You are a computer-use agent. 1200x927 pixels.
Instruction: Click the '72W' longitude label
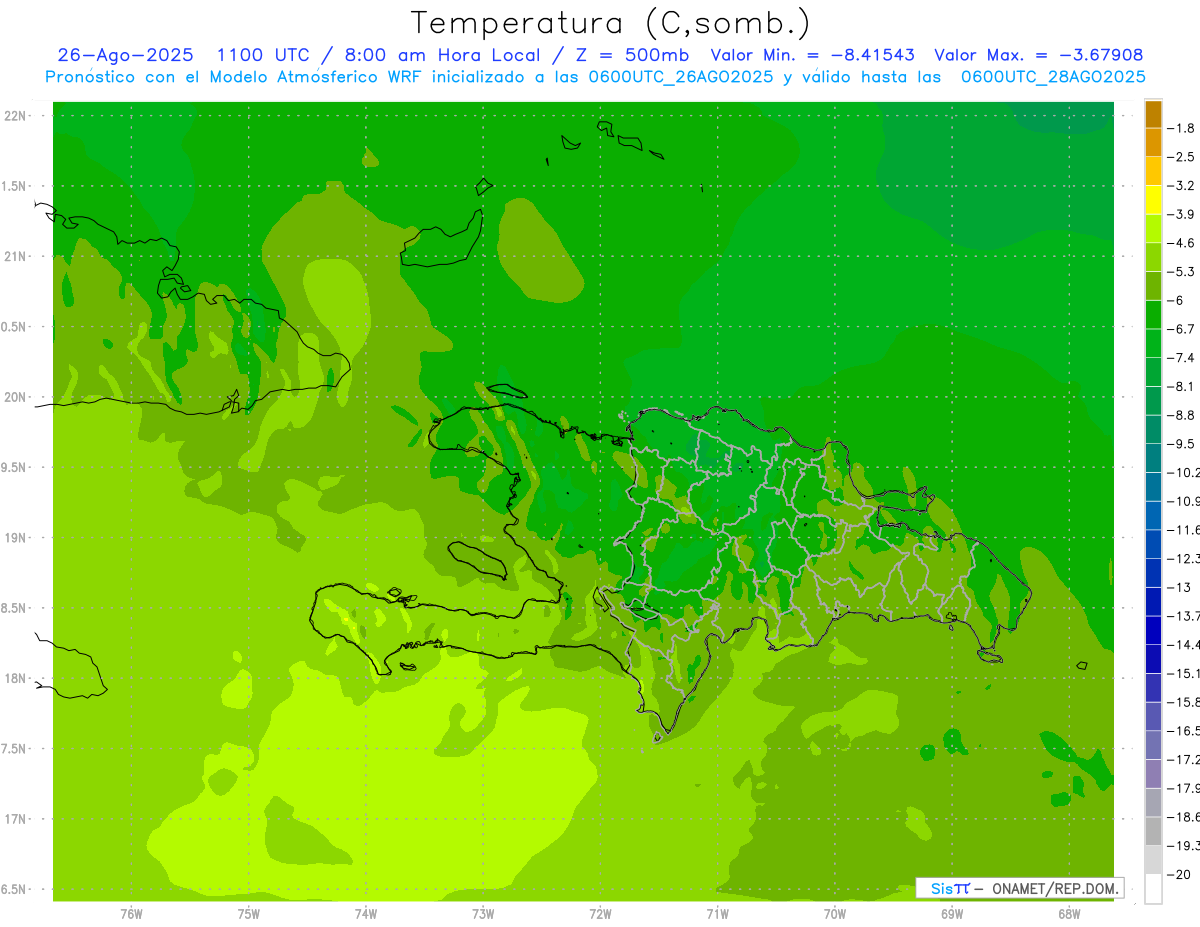(x=600, y=913)
